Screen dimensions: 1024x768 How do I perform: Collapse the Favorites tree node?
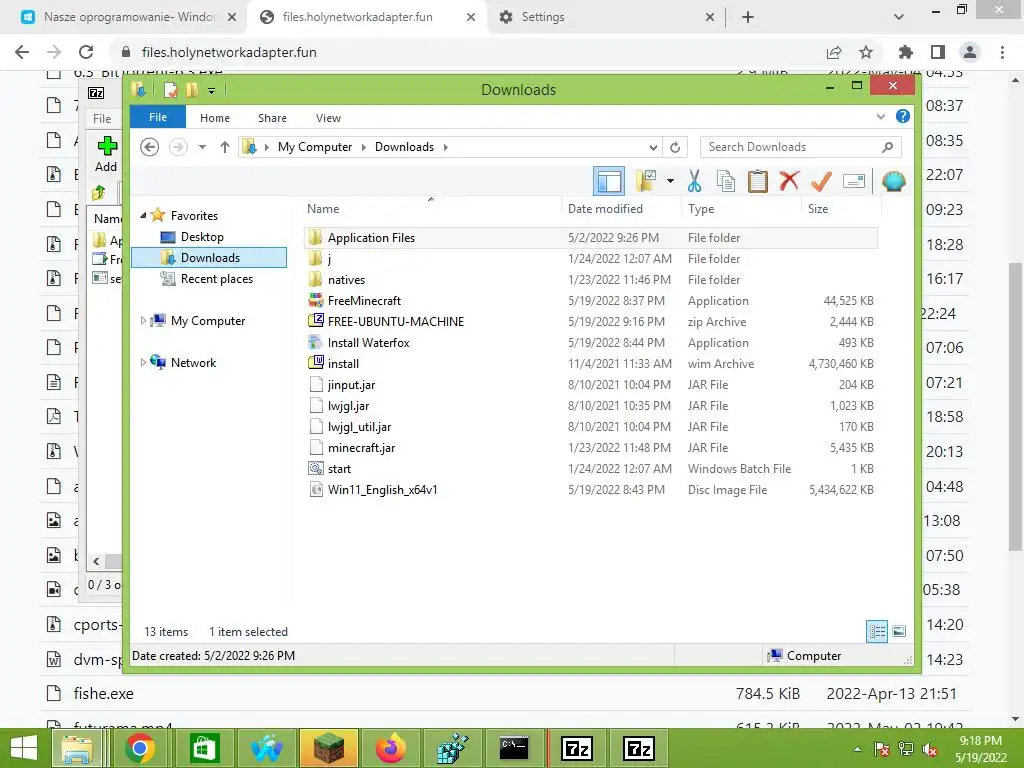pyautogui.click(x=144, y=216)
